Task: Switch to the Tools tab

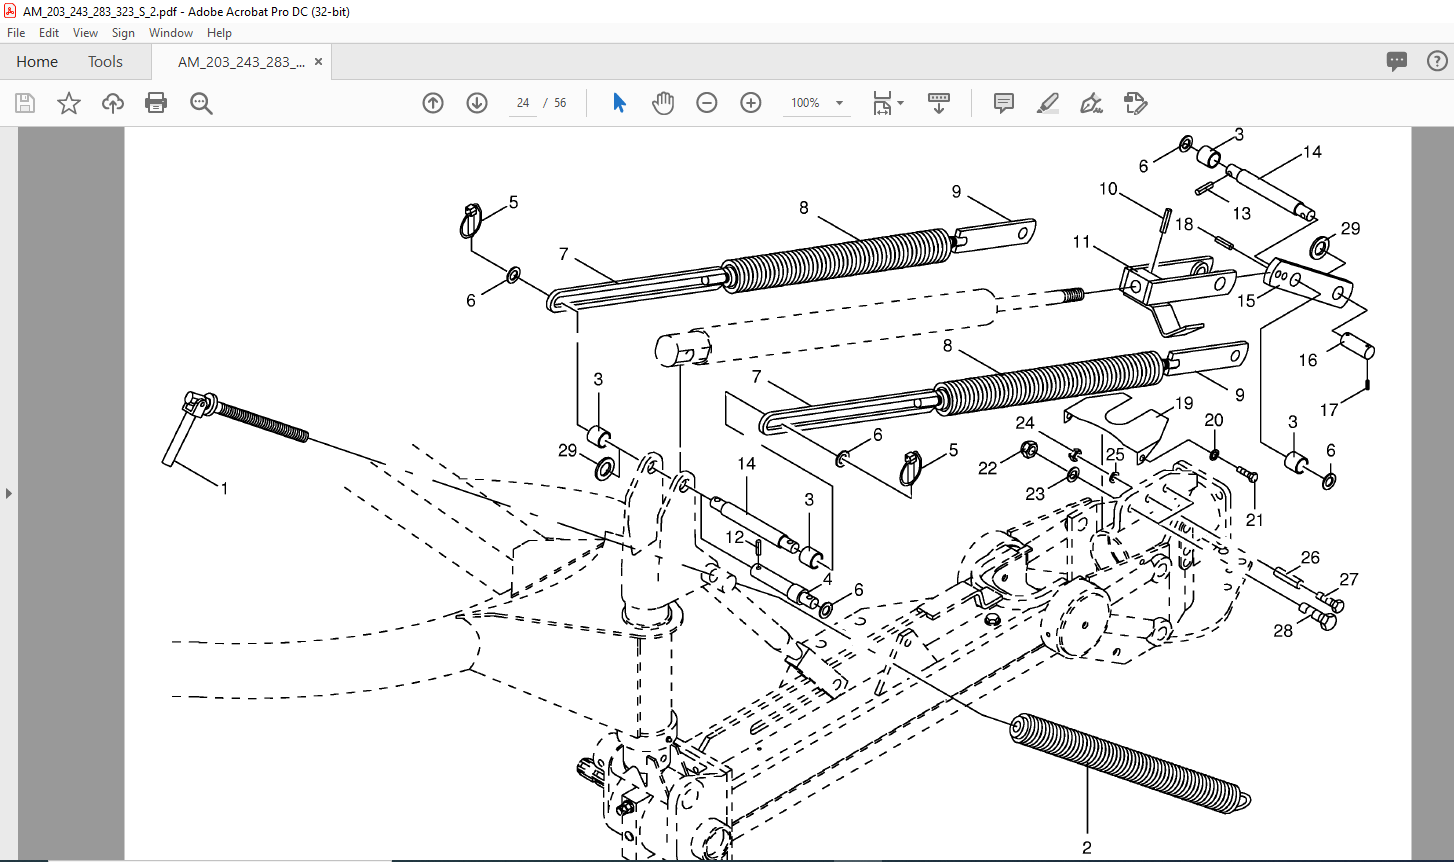Action: [105, 62]
